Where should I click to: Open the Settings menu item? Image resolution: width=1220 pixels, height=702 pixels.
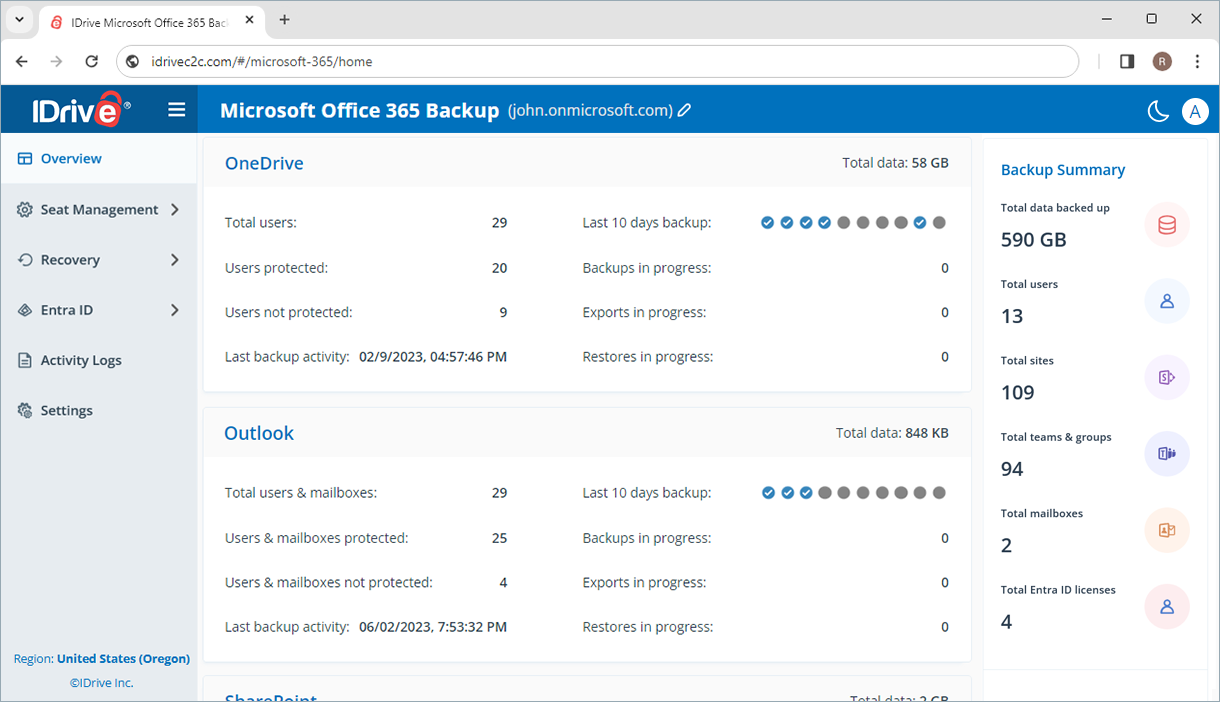99,411
